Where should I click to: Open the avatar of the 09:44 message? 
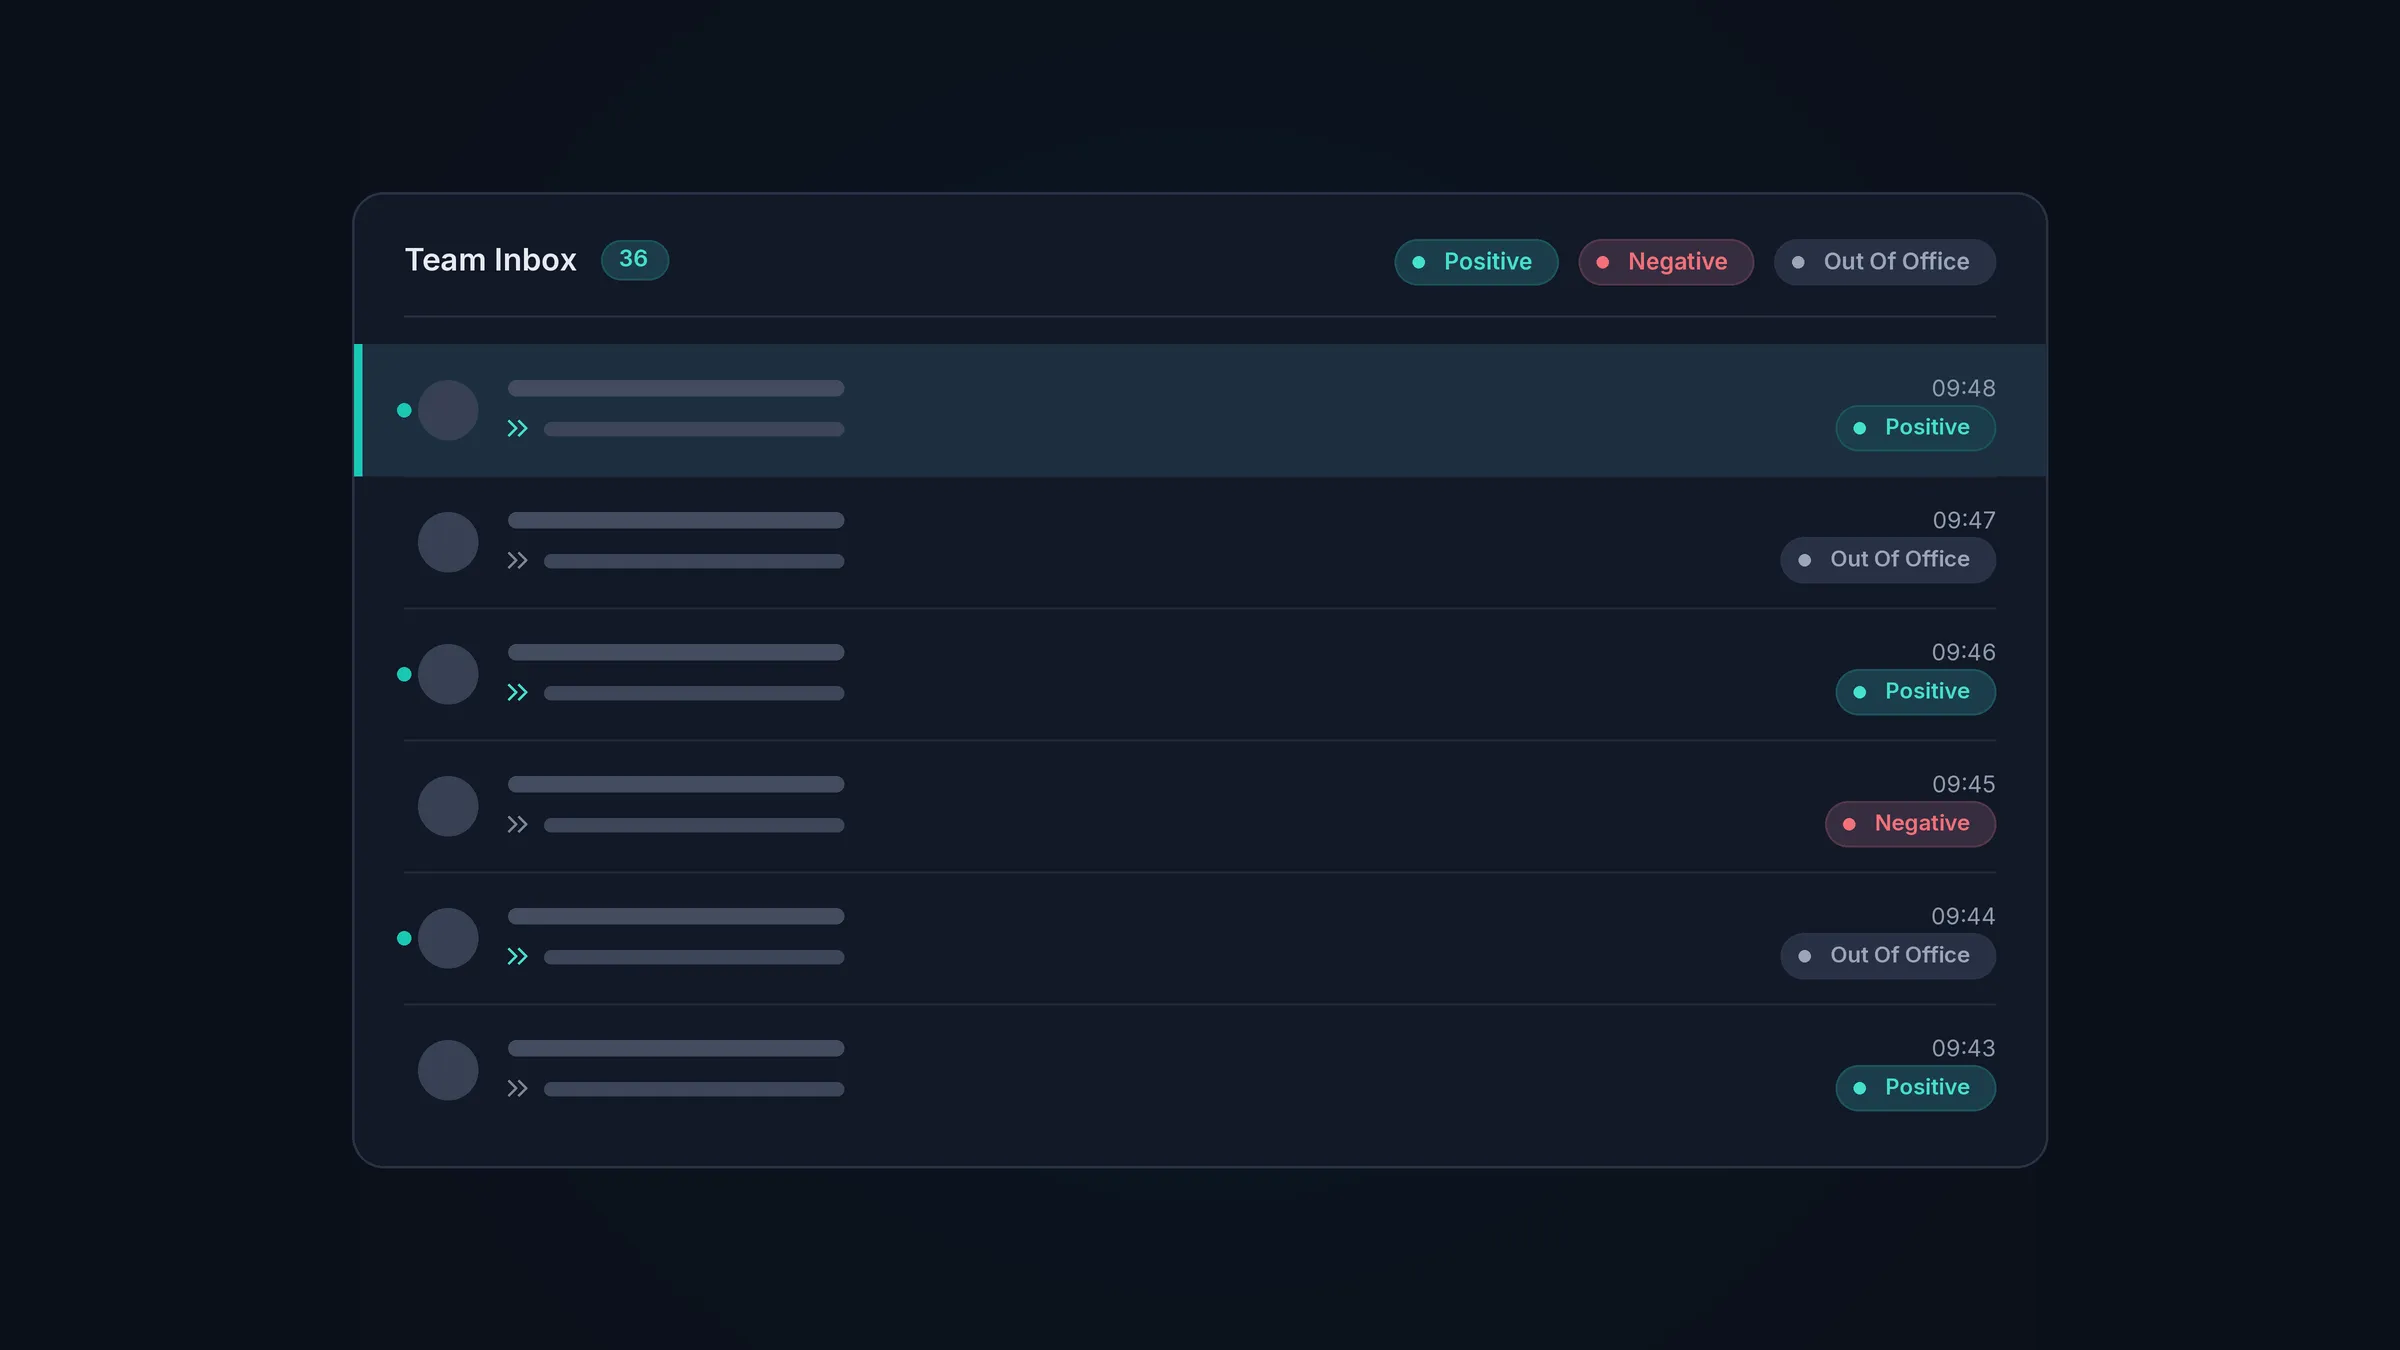(448, 938)
